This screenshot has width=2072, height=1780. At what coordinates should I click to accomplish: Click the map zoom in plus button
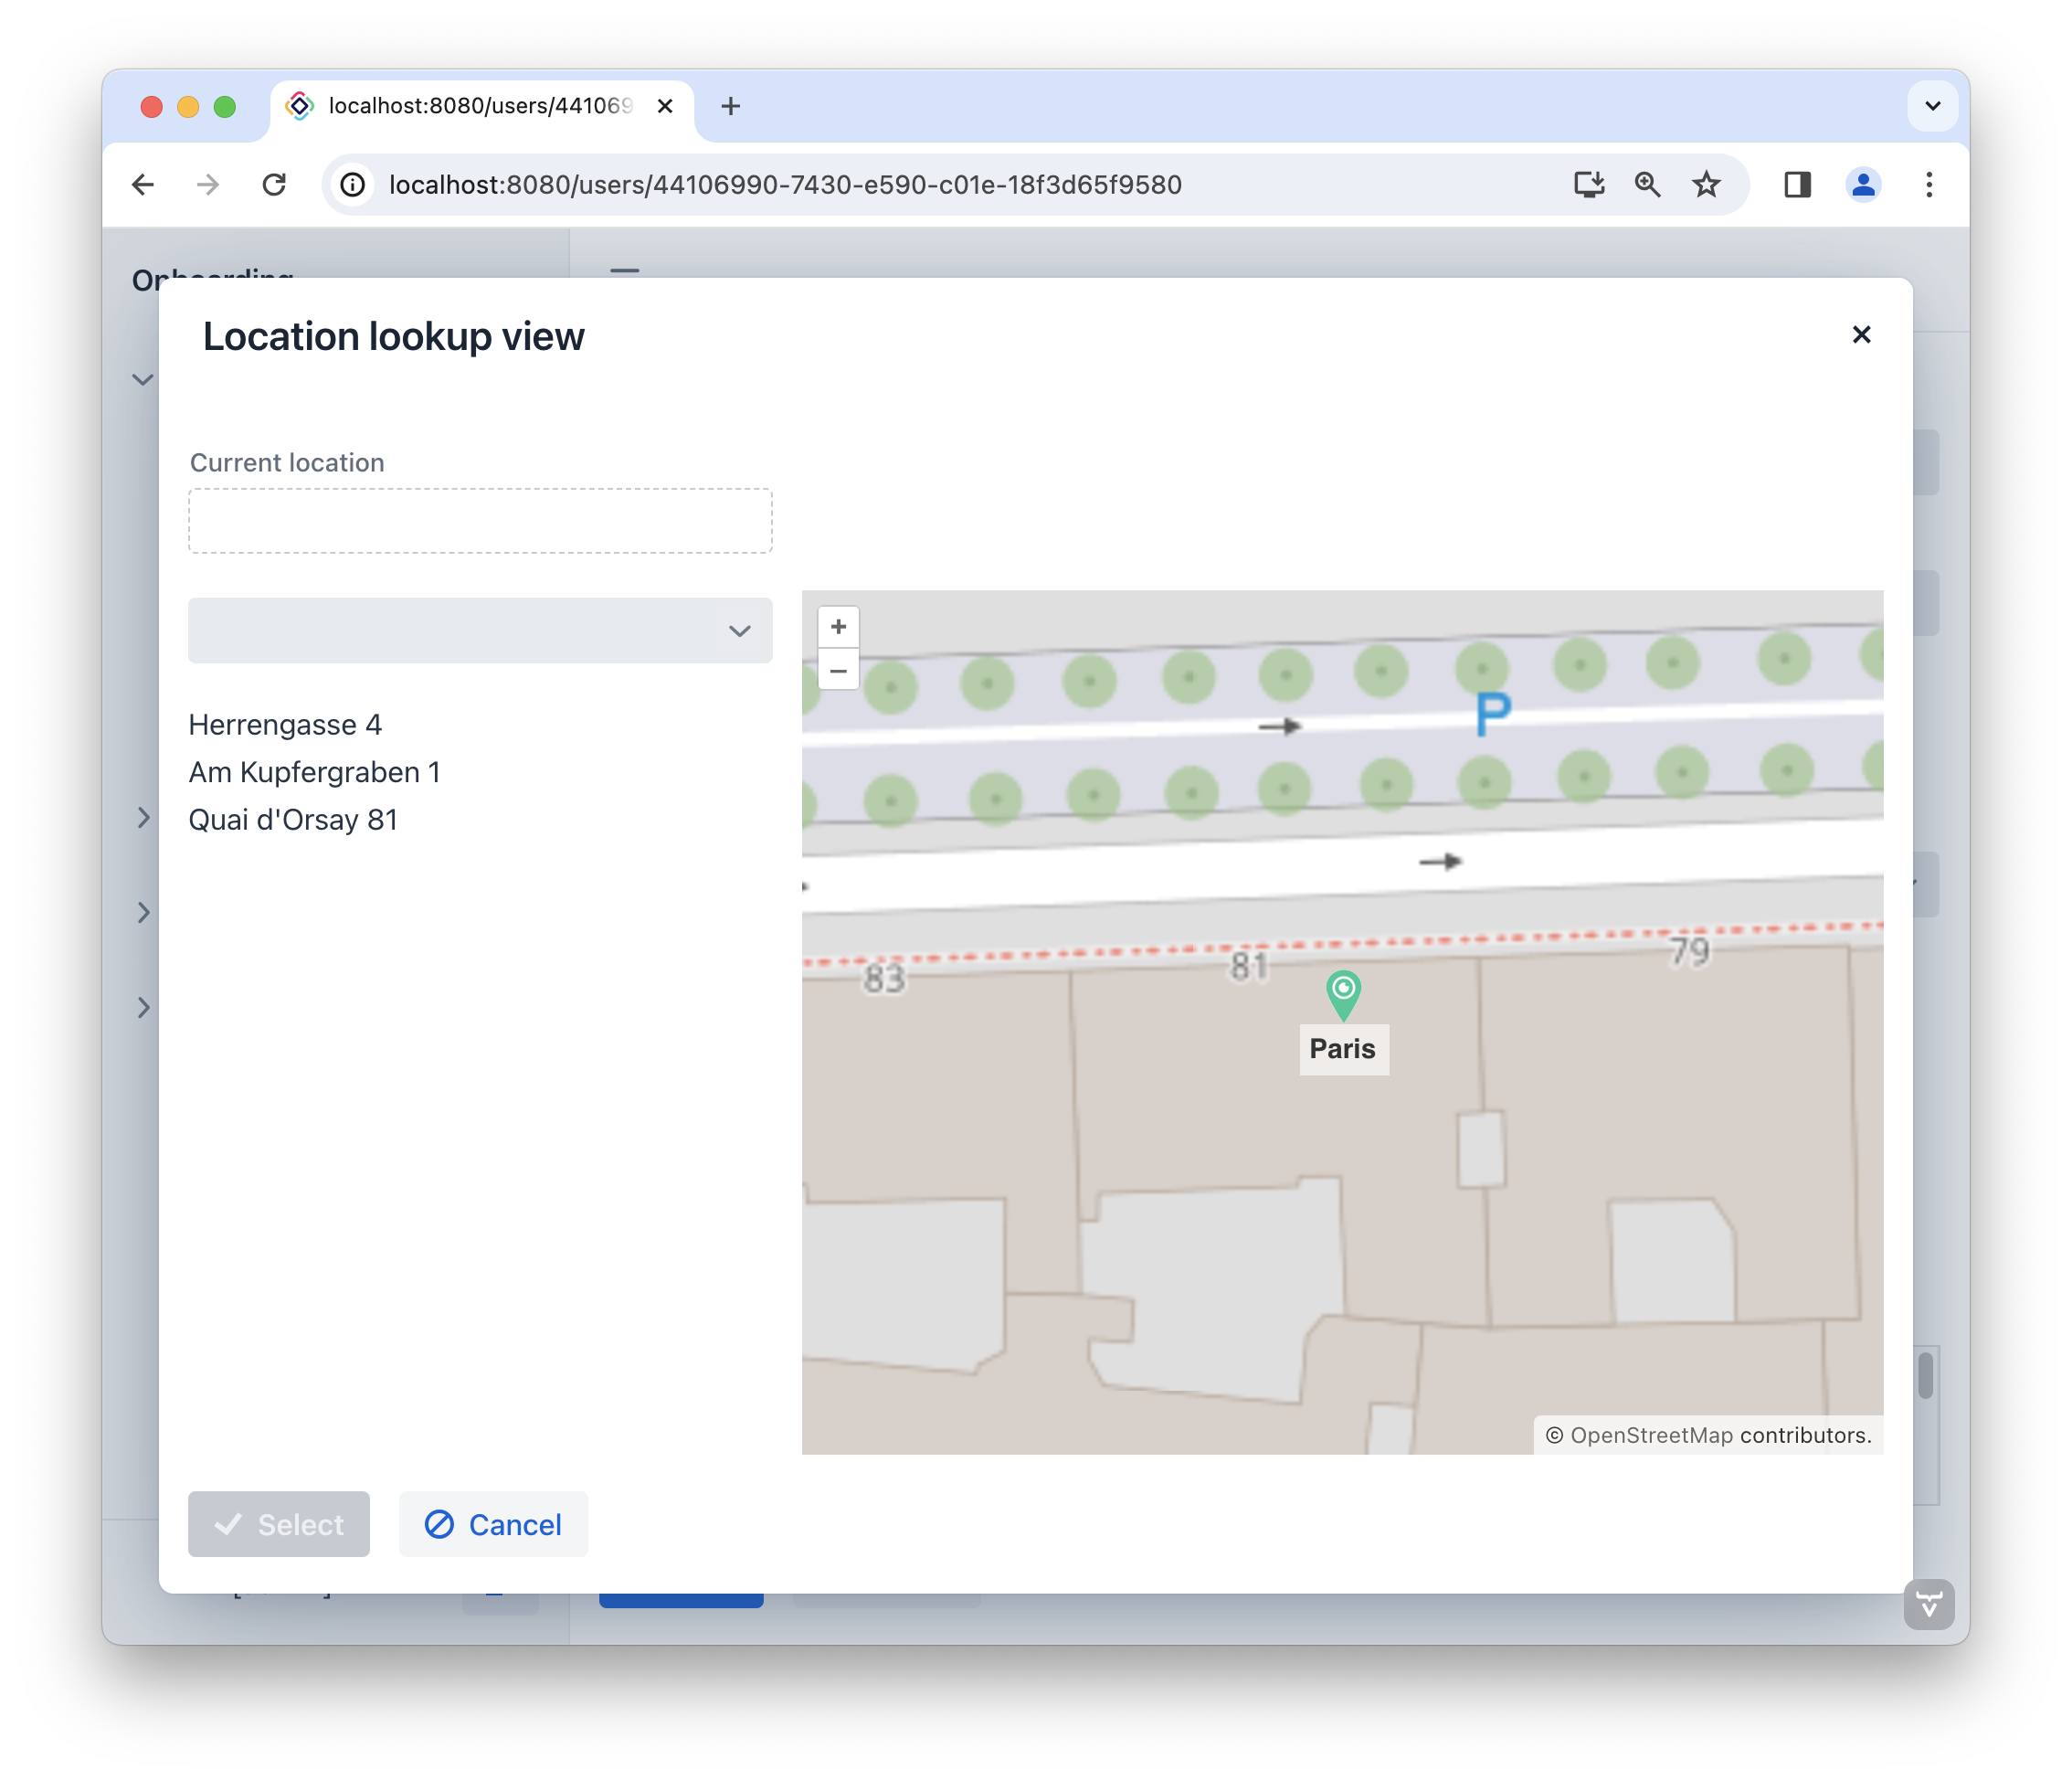click(838, 627)
